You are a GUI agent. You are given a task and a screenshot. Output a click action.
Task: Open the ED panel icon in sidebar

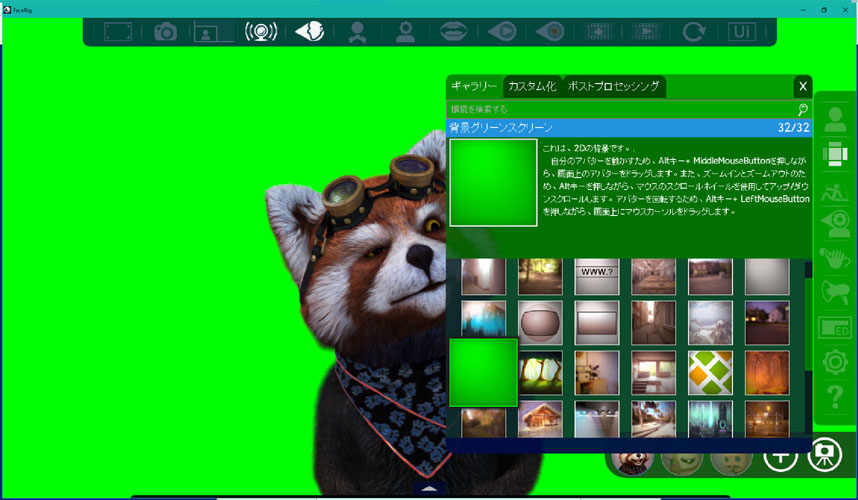[x=835, y=328]
